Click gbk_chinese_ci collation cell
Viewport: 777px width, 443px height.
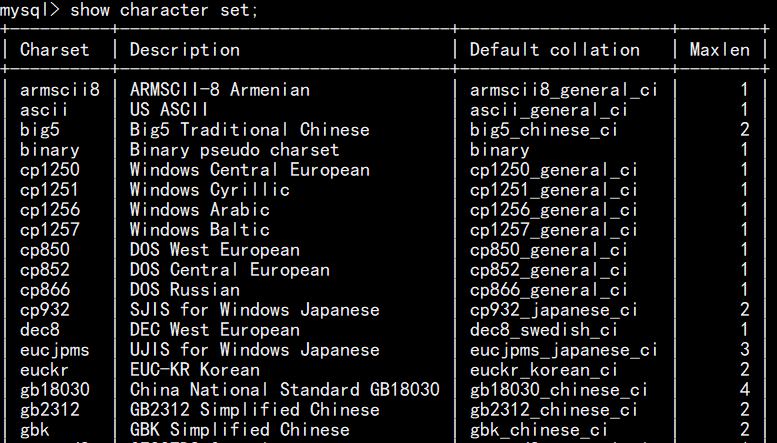click(539, 430)
